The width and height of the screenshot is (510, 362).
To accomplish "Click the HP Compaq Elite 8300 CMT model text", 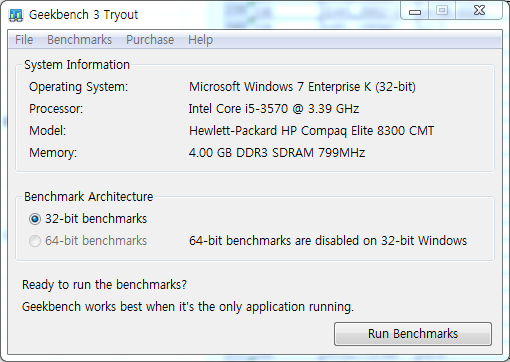I will (312, 131).
